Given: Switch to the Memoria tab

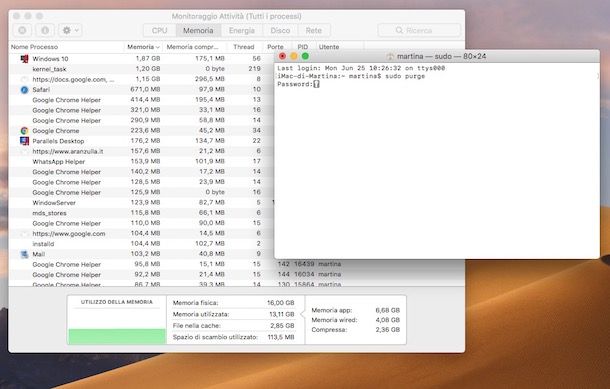Looking at the screenshot, I should tap(198, 30).
